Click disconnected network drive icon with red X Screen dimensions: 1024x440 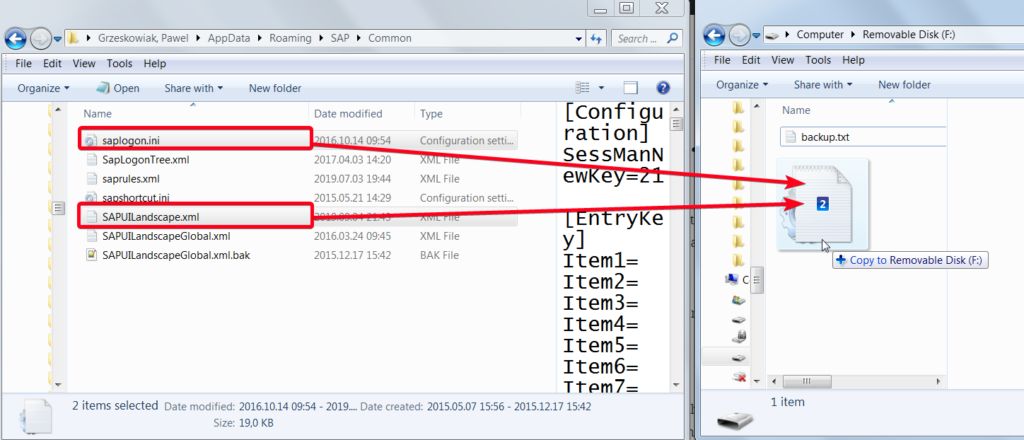(739, 377)
